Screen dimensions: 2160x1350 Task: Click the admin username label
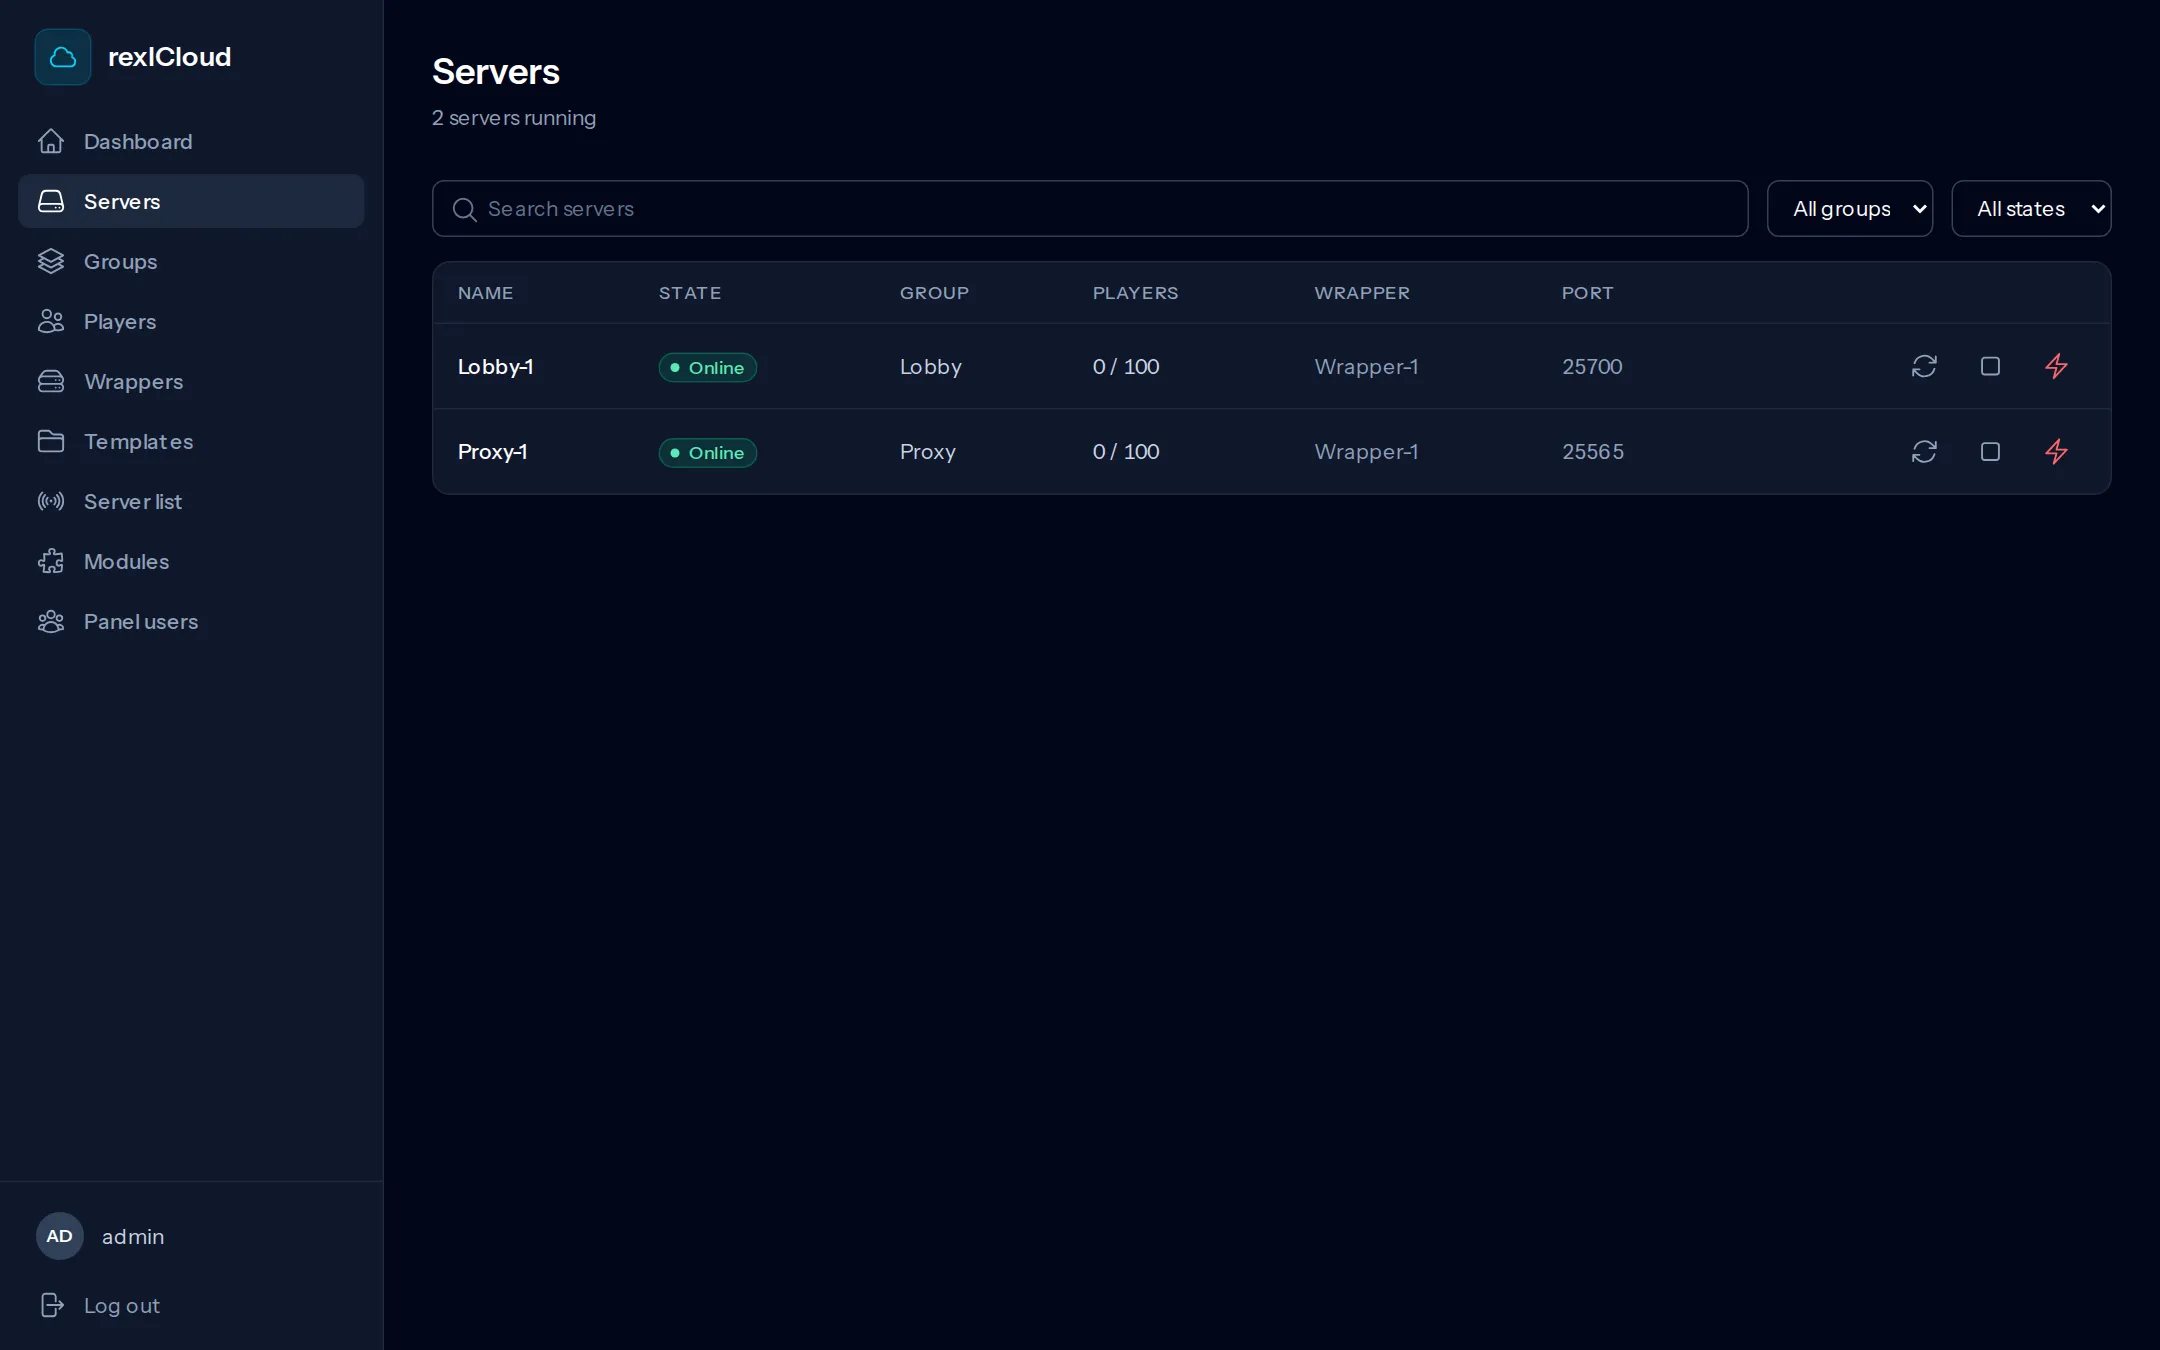tap(133, 1236)
